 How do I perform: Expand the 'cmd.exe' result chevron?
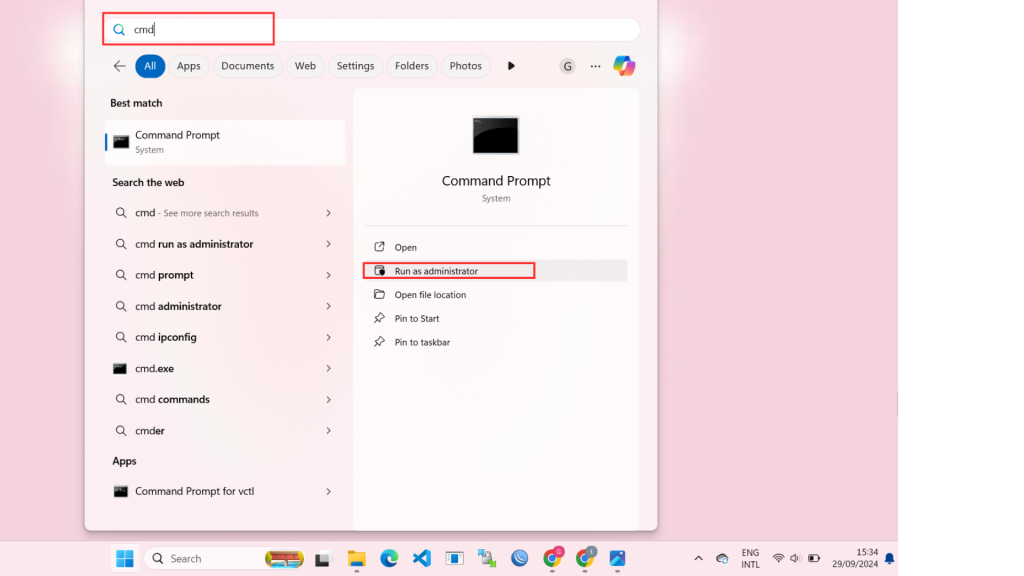(x=329, y=368)
